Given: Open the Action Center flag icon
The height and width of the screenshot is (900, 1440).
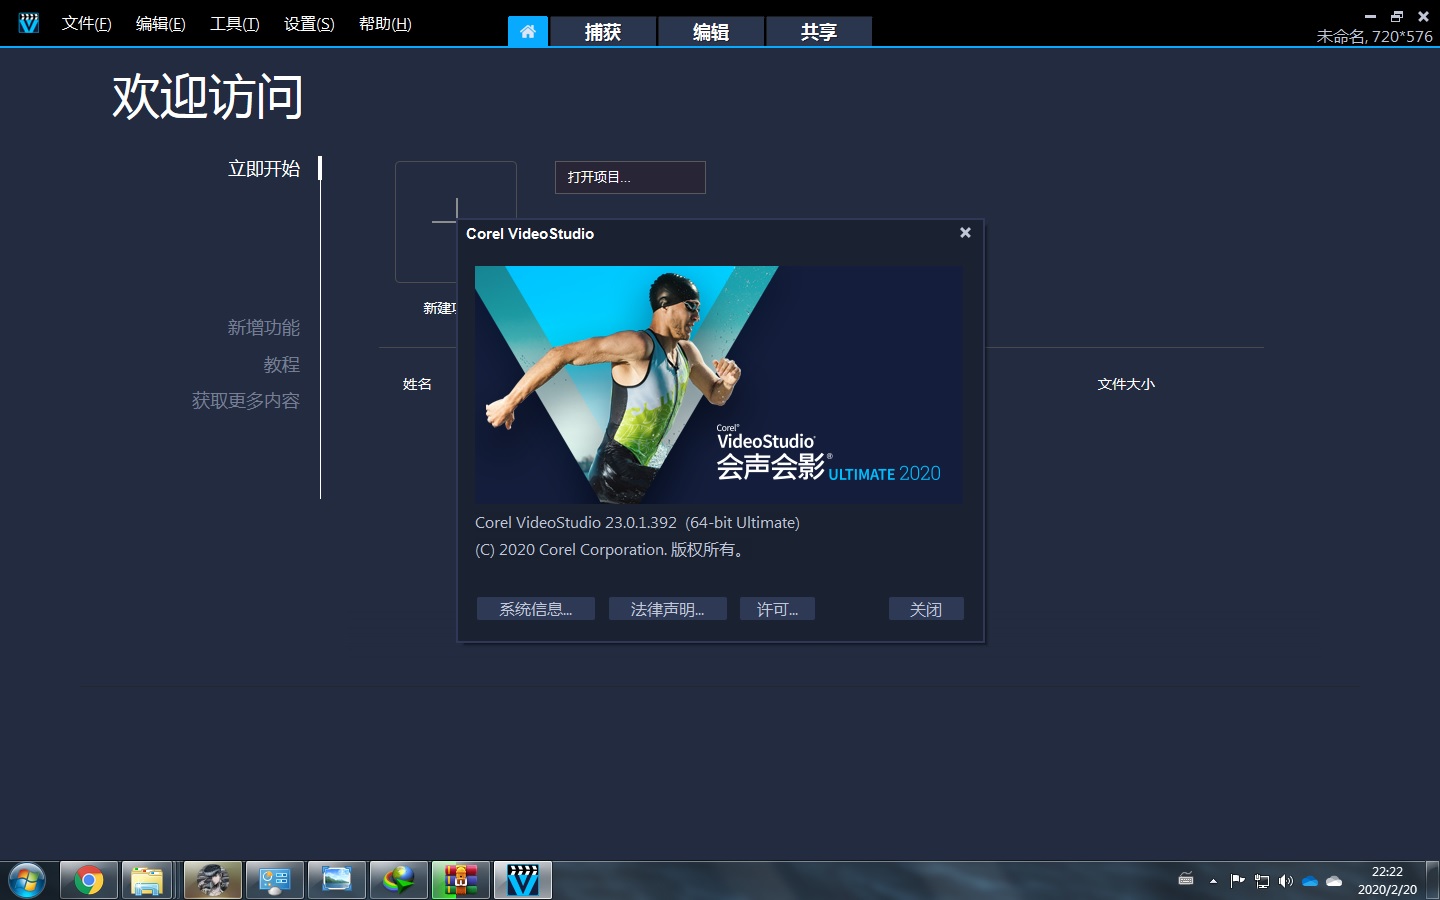Looking at the screenshot, I should [x=1238, y=881].
